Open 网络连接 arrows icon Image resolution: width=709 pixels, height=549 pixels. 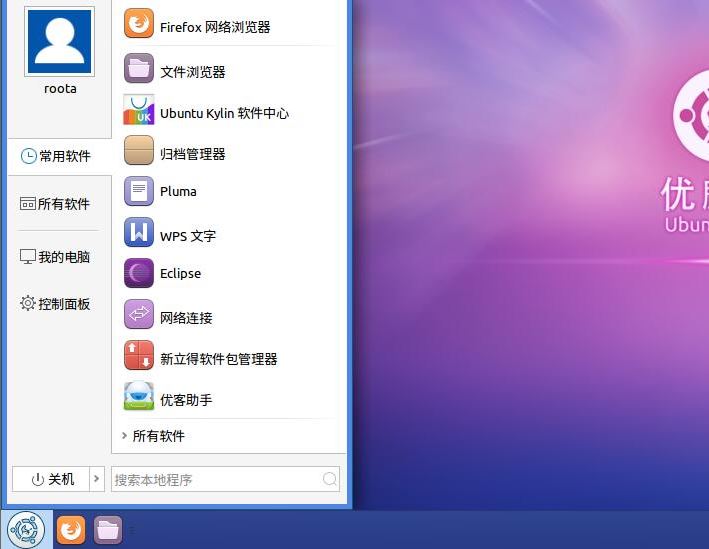click(x=139, y=314)
